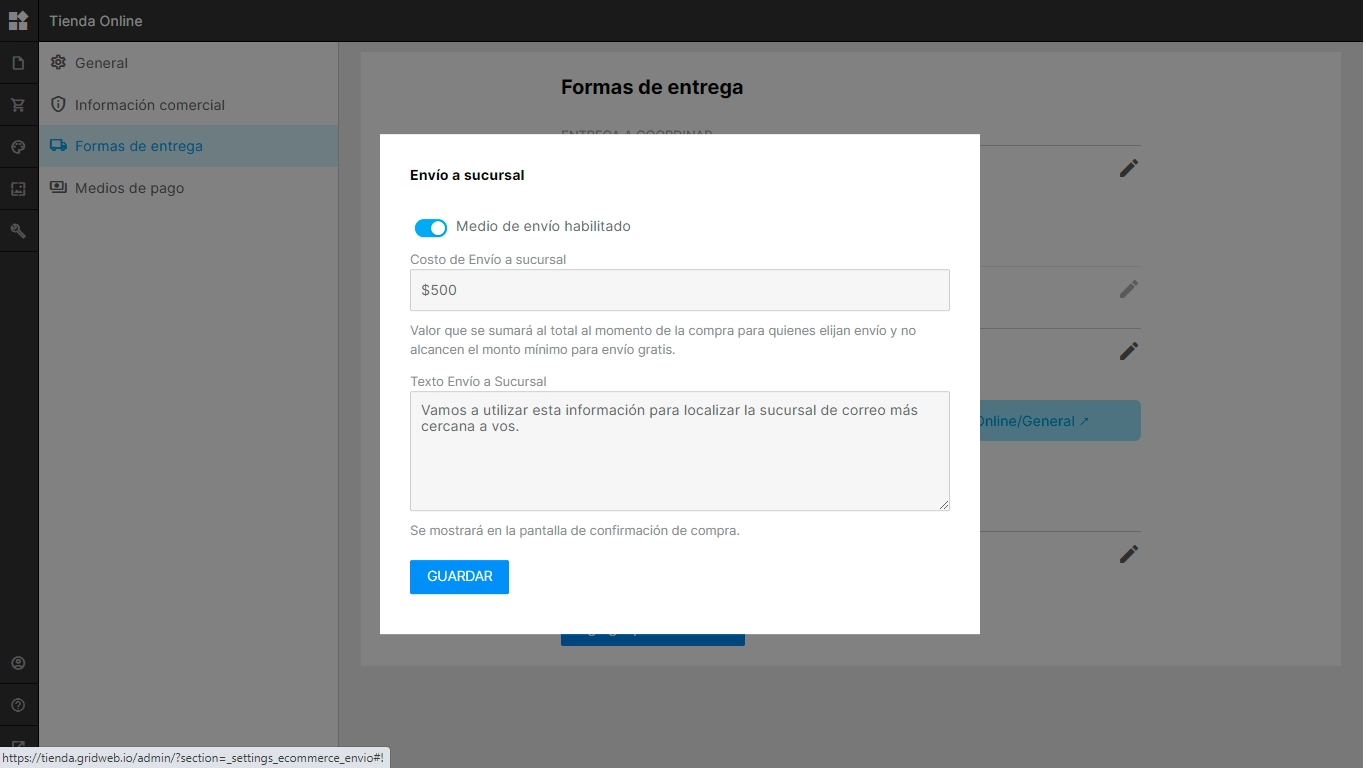Open the palette design icon in the rail

point(18,147)
